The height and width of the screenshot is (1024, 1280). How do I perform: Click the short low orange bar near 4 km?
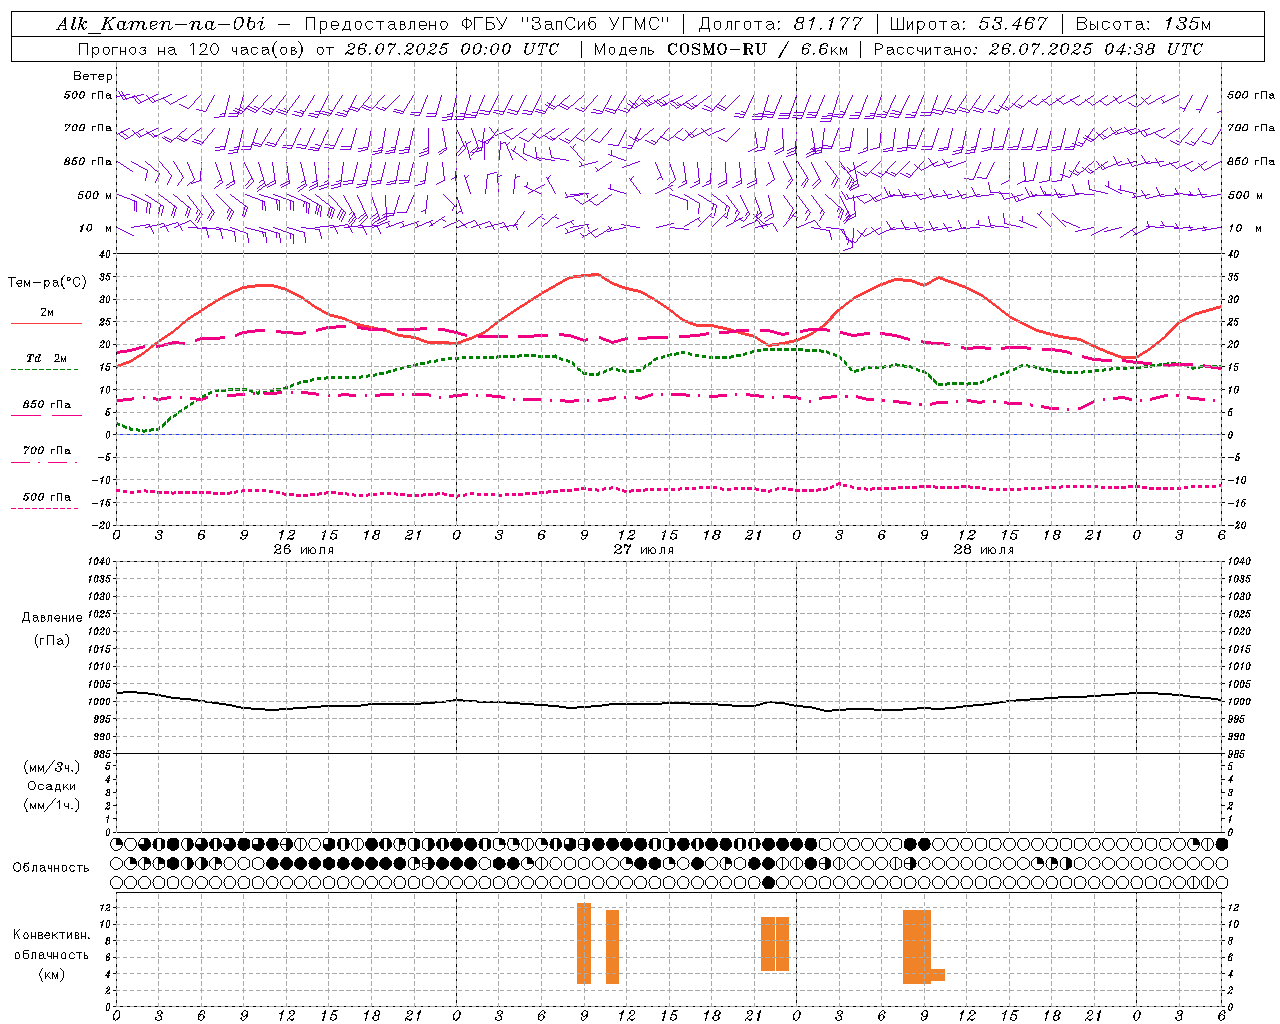click(x=937, y=975)
